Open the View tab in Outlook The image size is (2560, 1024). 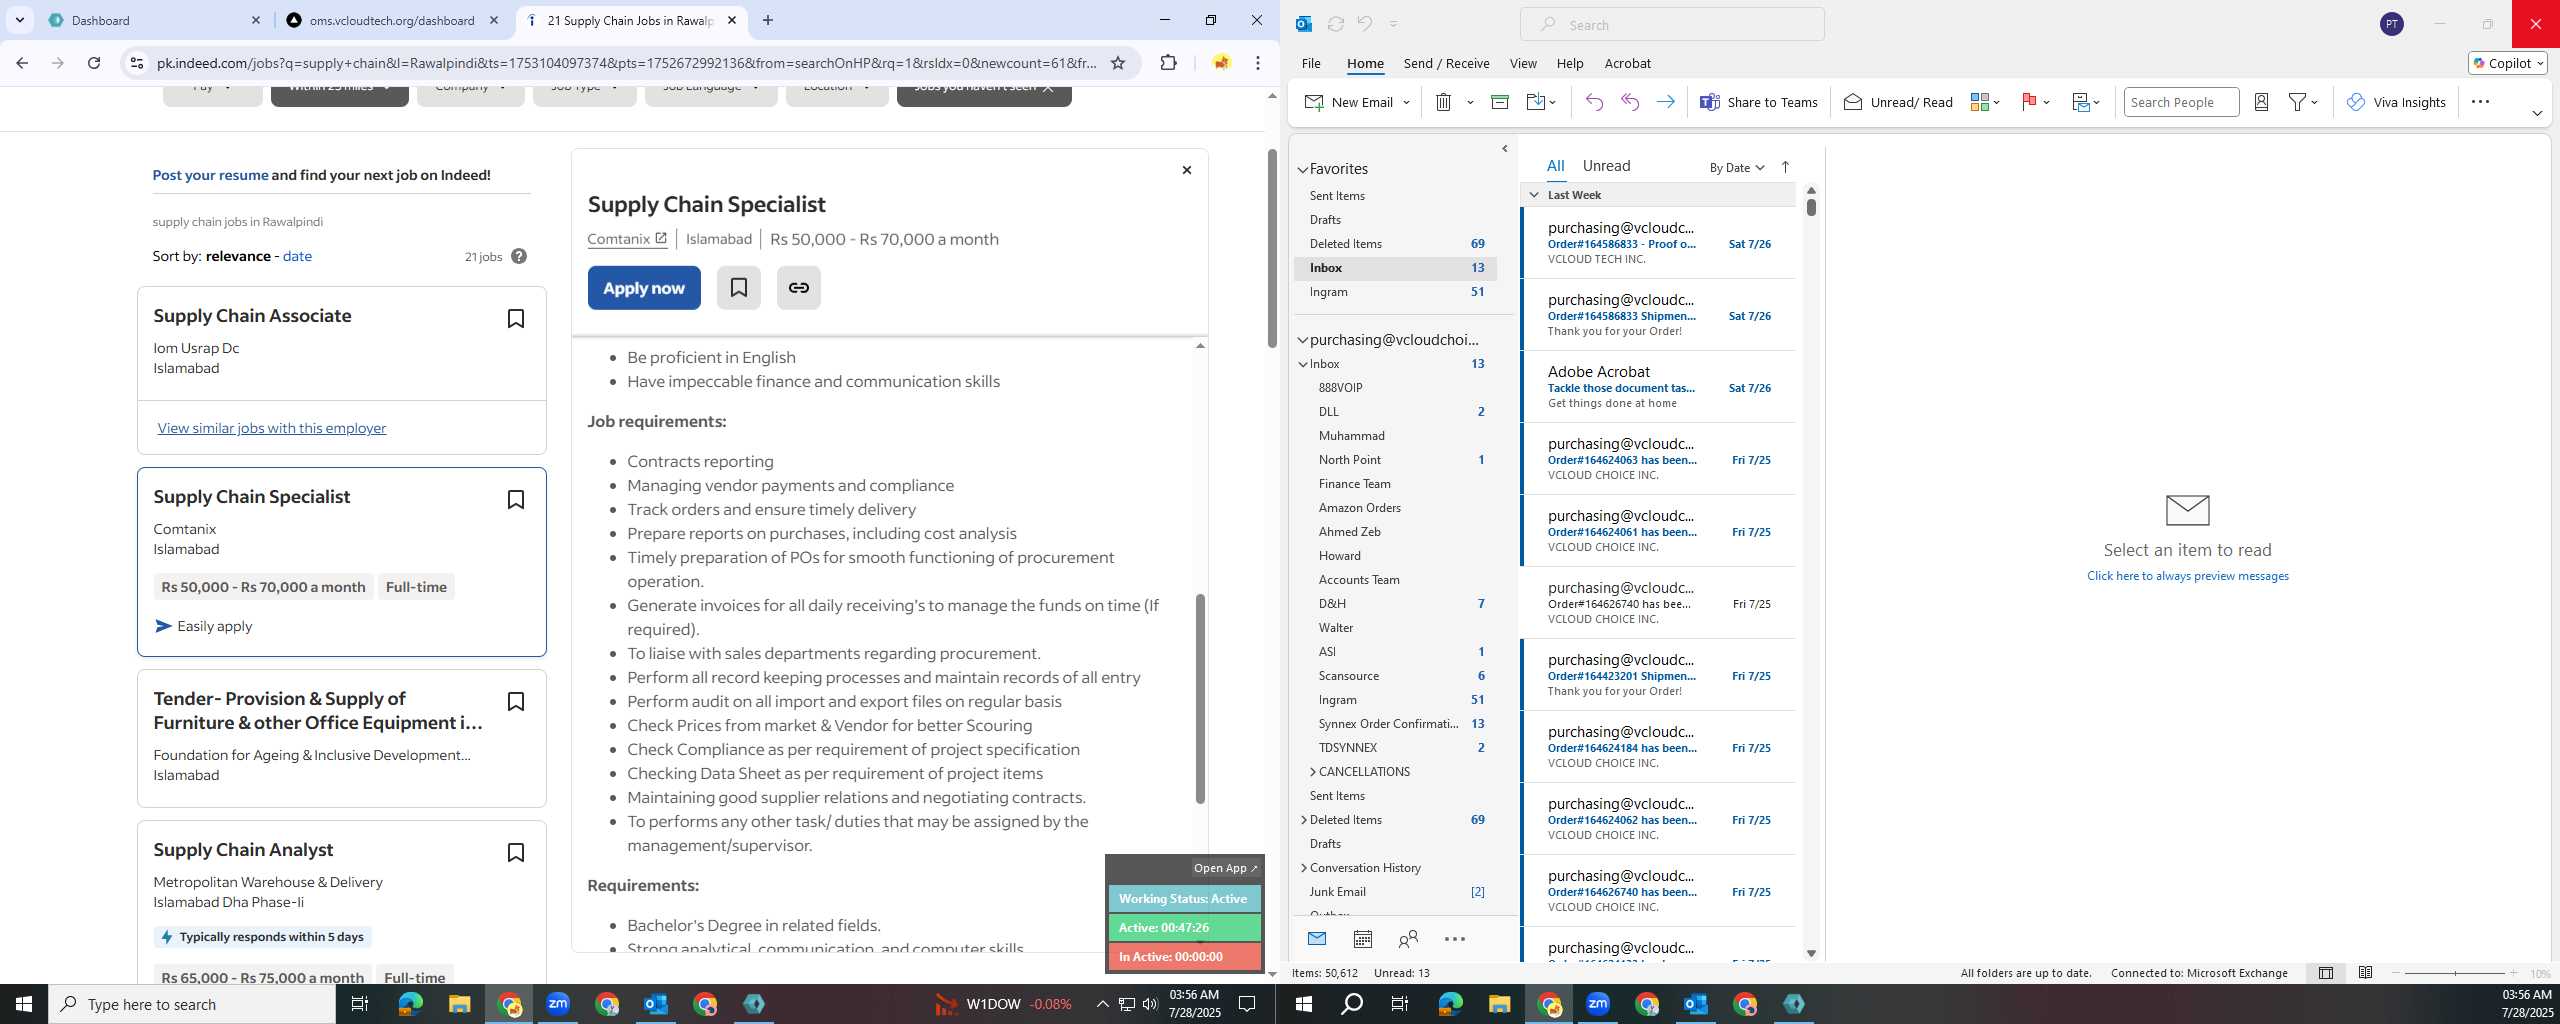coord(1523,63)
